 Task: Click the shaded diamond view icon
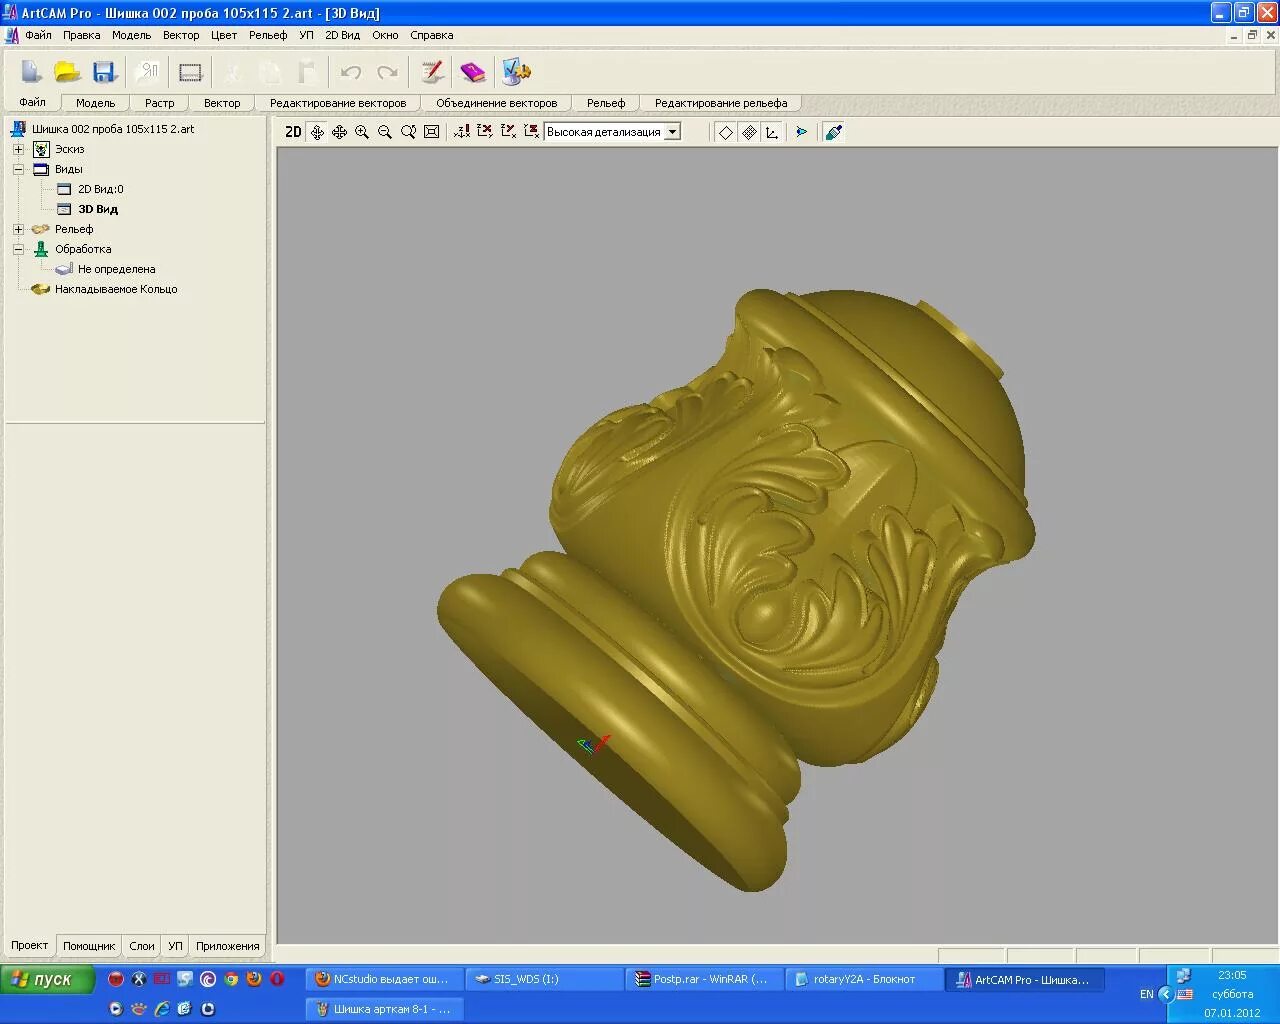pyautogui.click(x=749, y=132)
